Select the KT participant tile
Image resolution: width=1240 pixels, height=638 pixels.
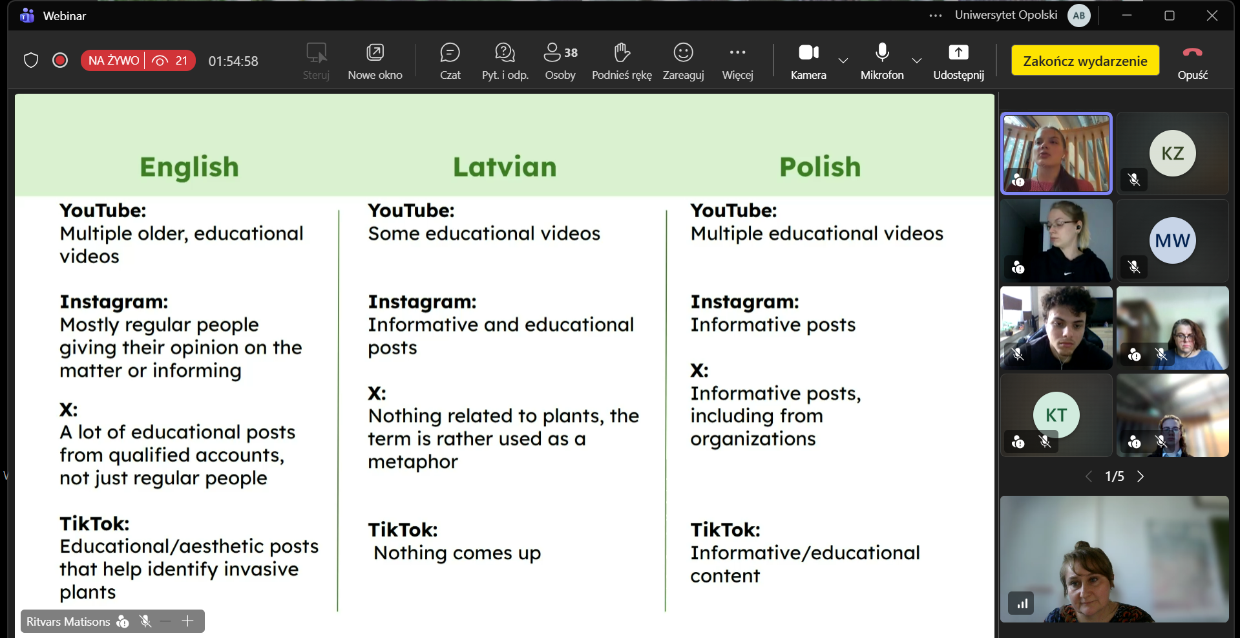tap(1057, 415)
